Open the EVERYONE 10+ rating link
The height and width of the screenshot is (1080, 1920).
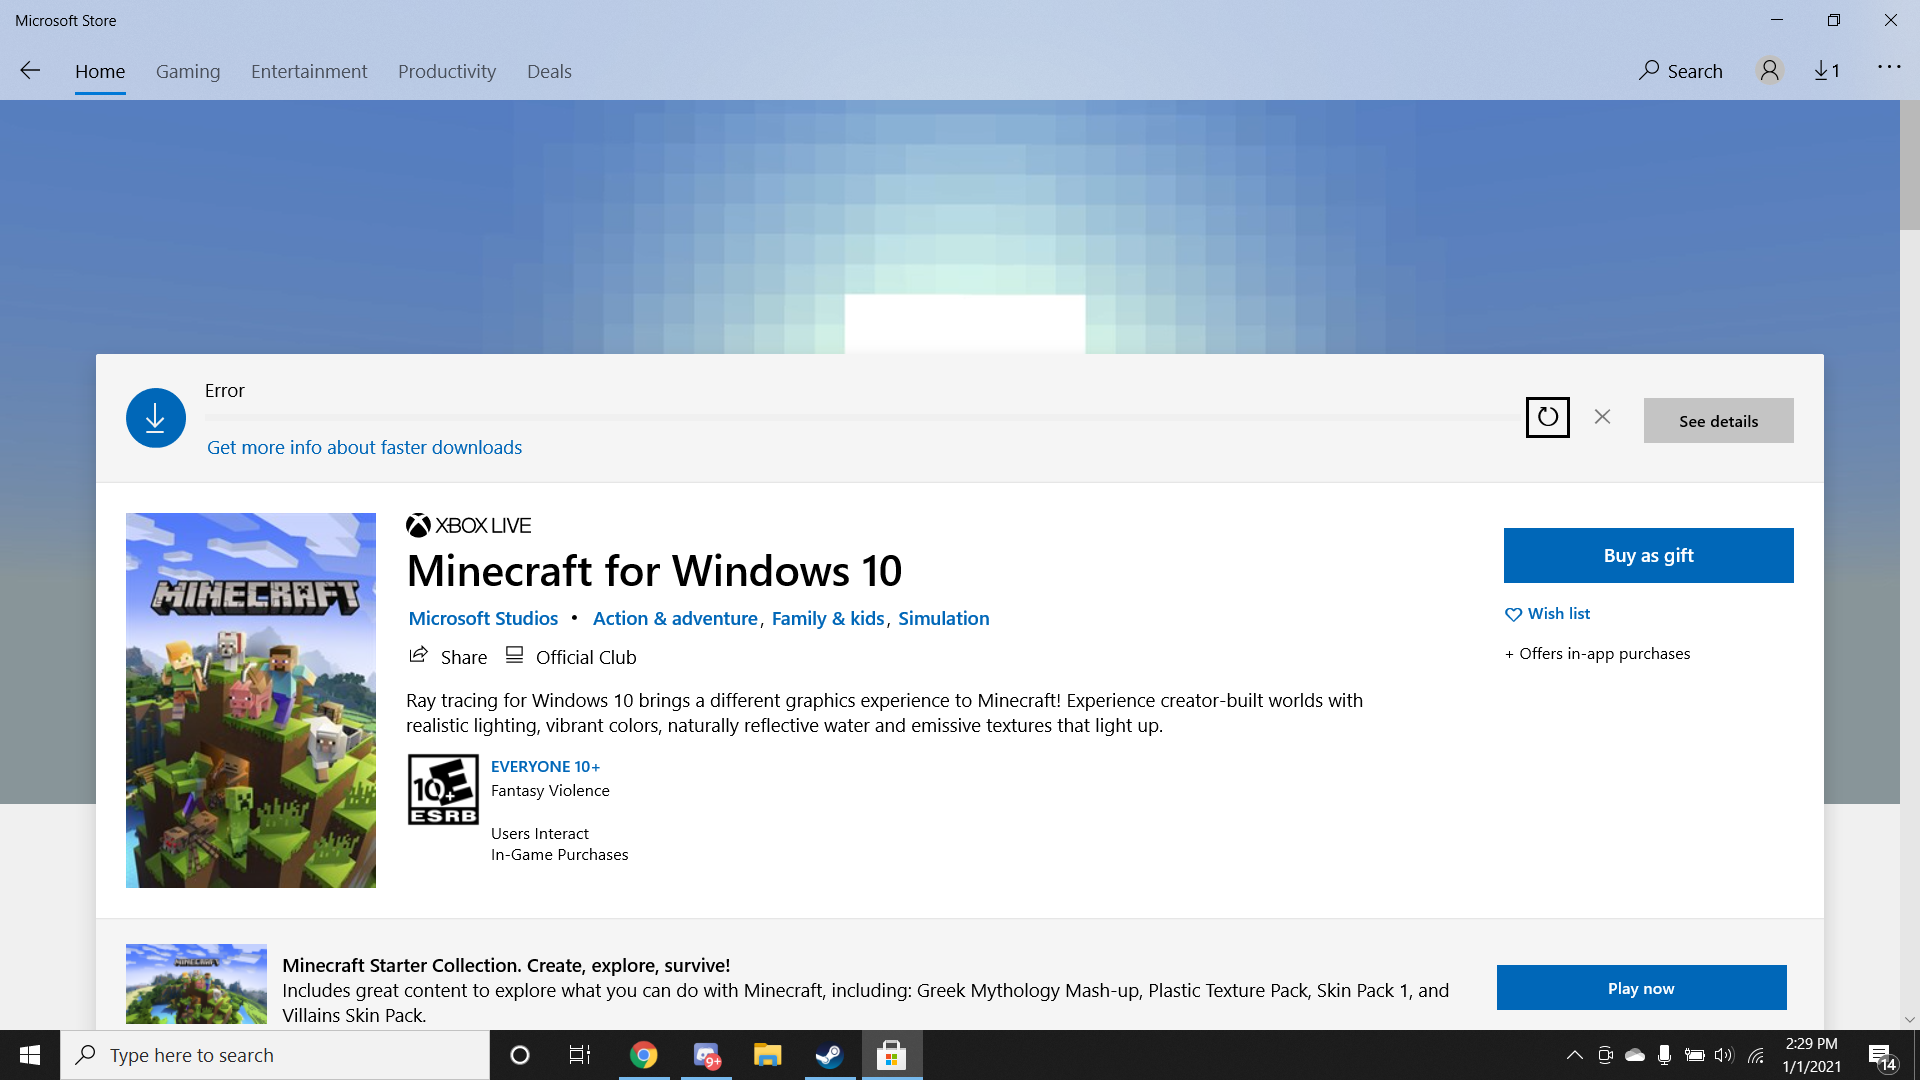545,766
